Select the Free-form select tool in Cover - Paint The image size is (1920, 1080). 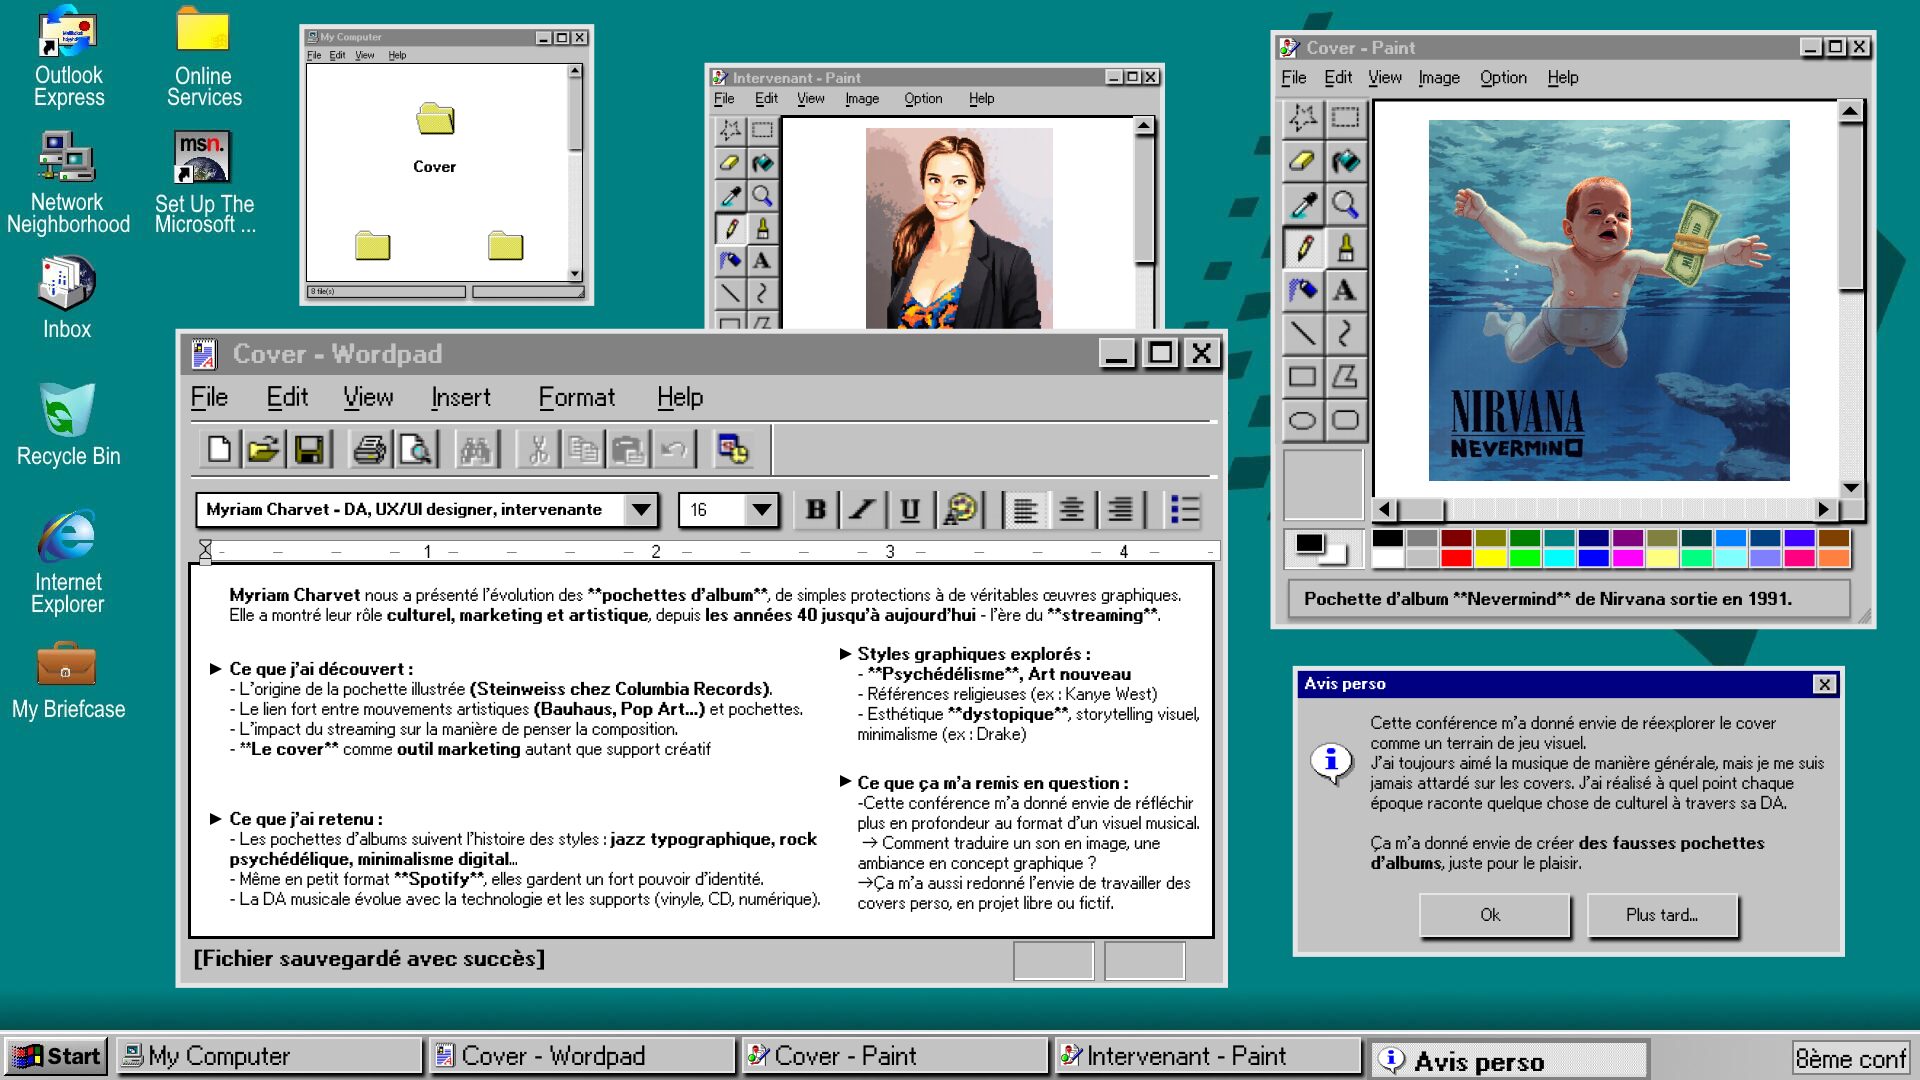[x=1303, y=117]
